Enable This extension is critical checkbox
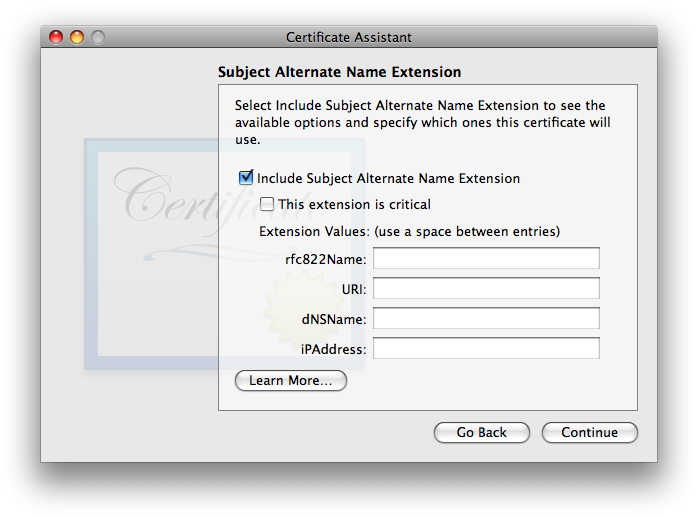Screen dimensions: 698x518 267,204
